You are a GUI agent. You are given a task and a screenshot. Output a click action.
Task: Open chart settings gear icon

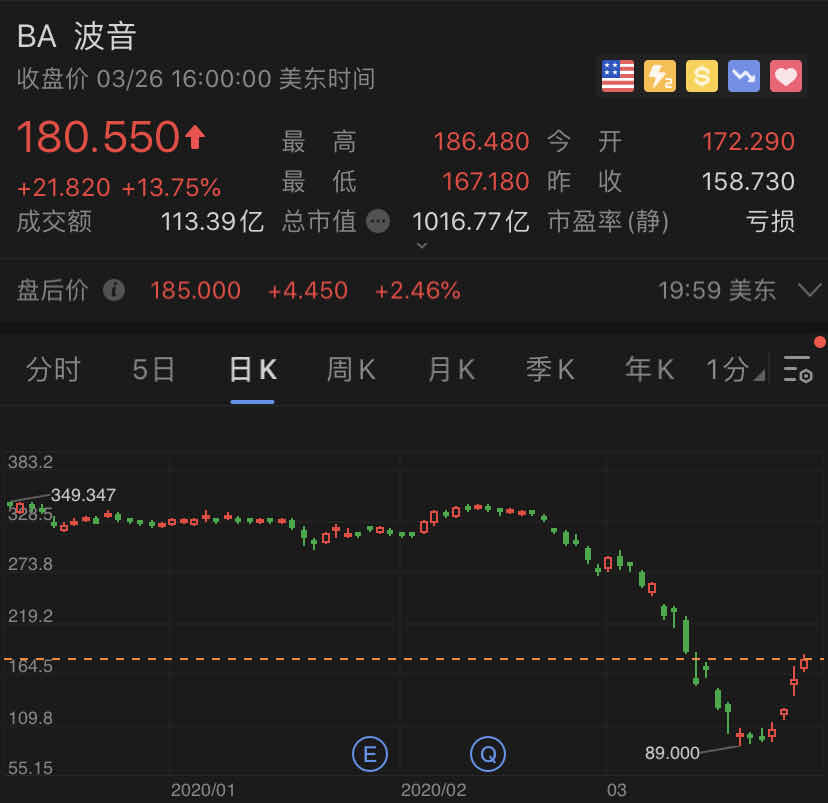pos(799,370)
